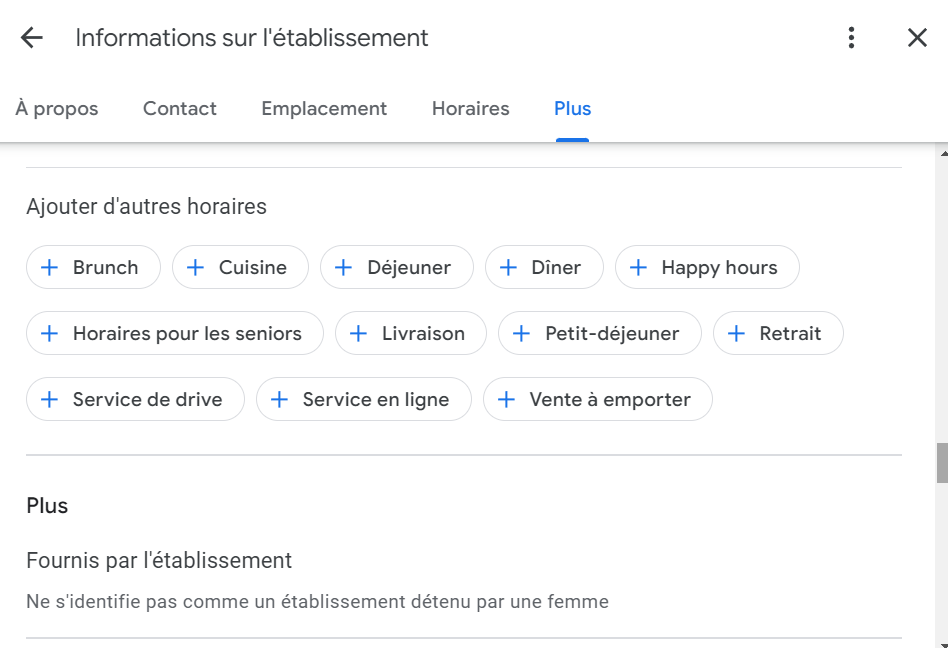This screenshot has width=948, height=648.
Task: Add Petit-déjeuner hours
Action: (600, 334)
